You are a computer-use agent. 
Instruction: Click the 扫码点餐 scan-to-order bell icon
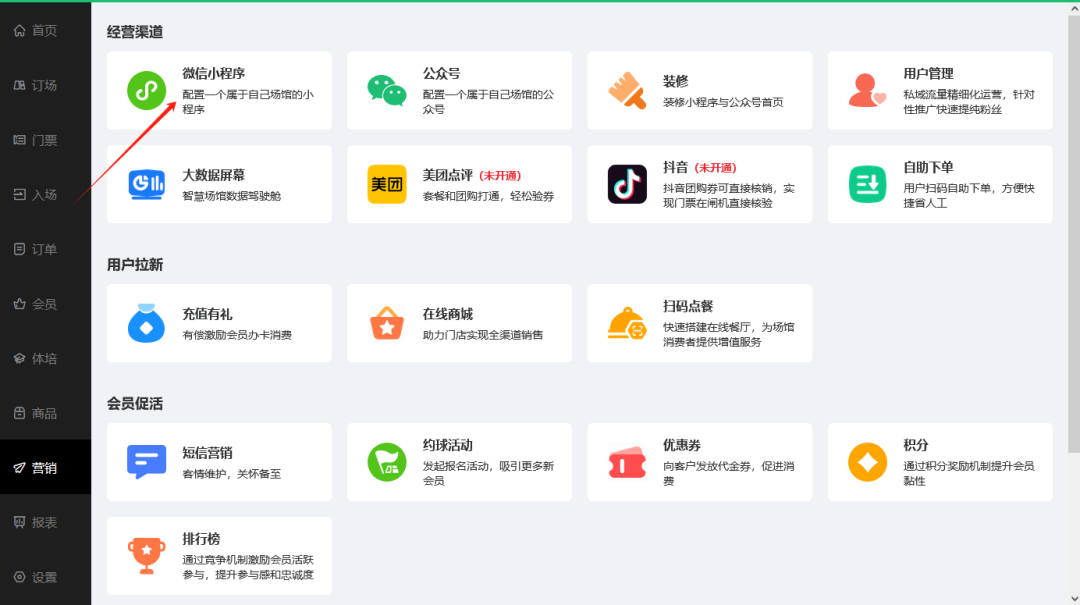coord(627,322)
